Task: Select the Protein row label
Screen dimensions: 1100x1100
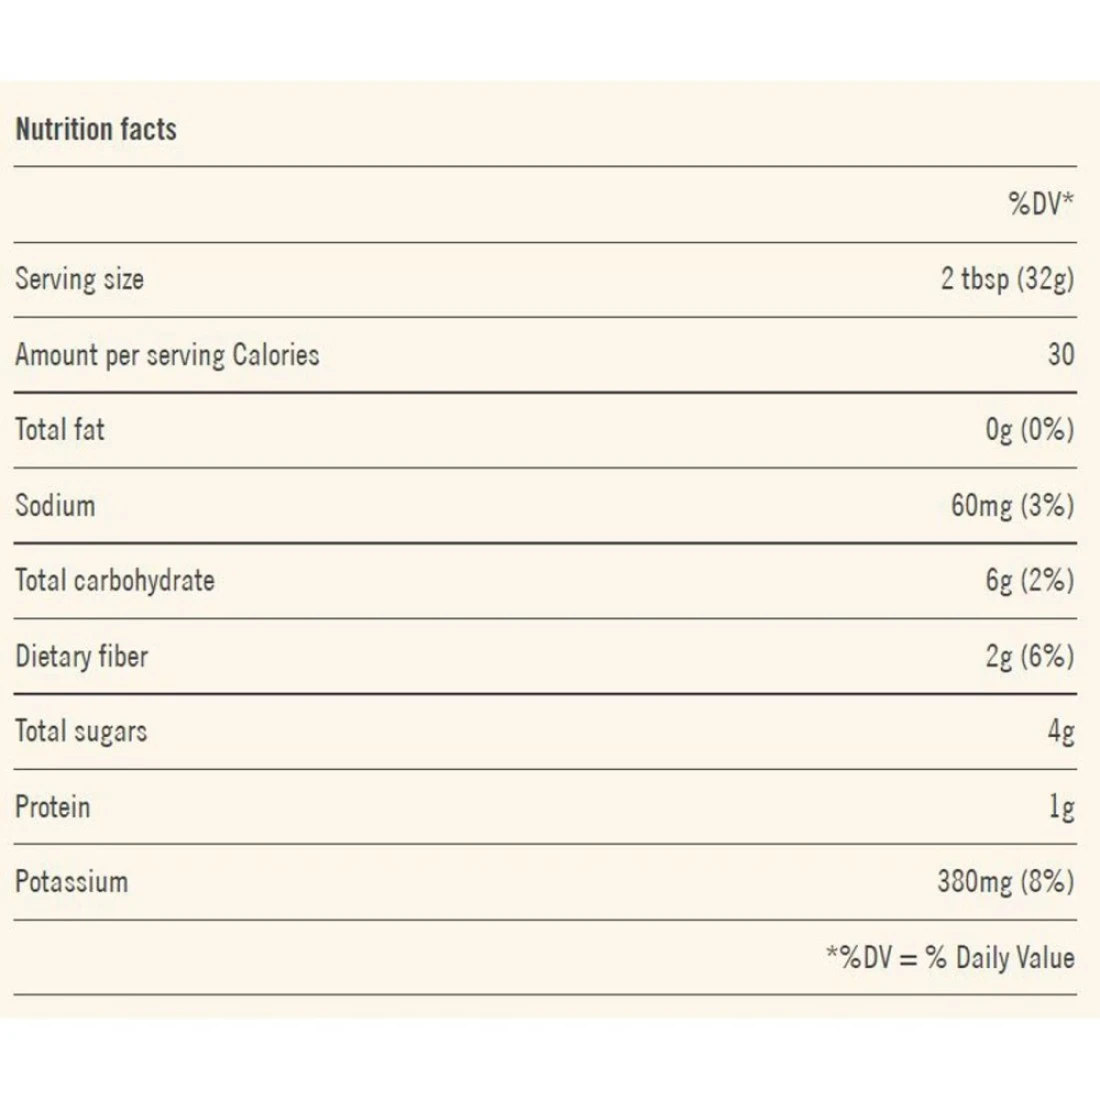Action: pyautogui.click(x=53, y=807)
